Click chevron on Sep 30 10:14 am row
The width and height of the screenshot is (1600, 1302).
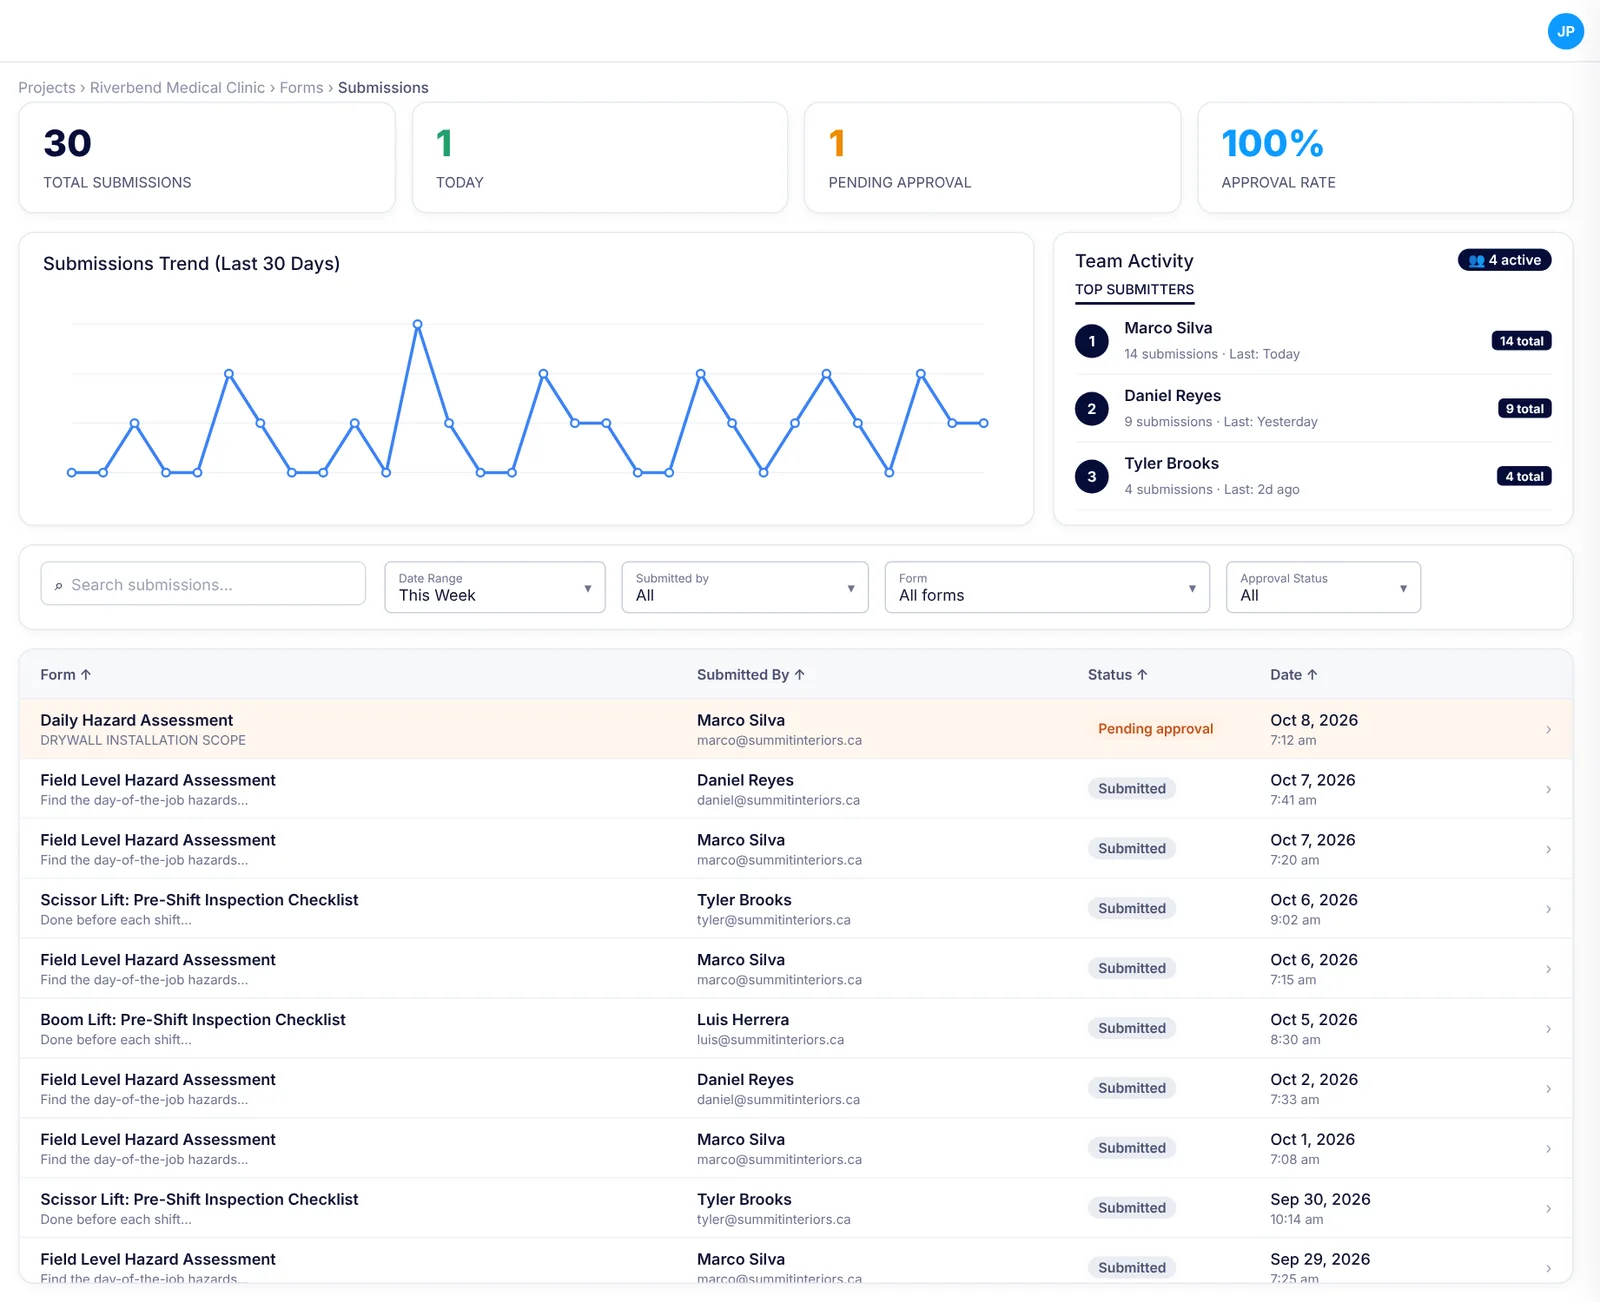[1548, 1208]
